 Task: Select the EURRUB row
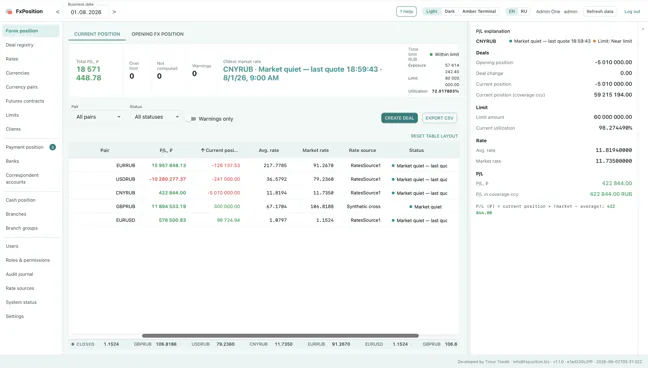coord(264,165)
